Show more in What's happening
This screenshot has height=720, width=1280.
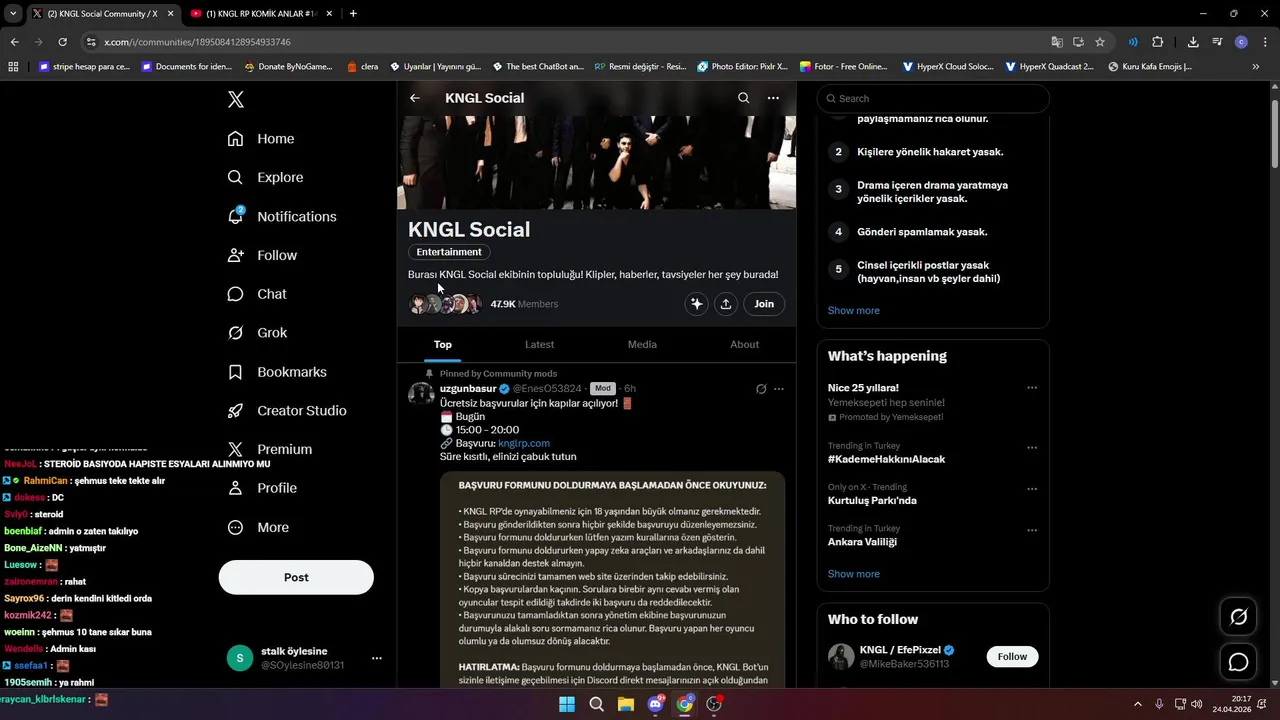[x=854, y=574]
